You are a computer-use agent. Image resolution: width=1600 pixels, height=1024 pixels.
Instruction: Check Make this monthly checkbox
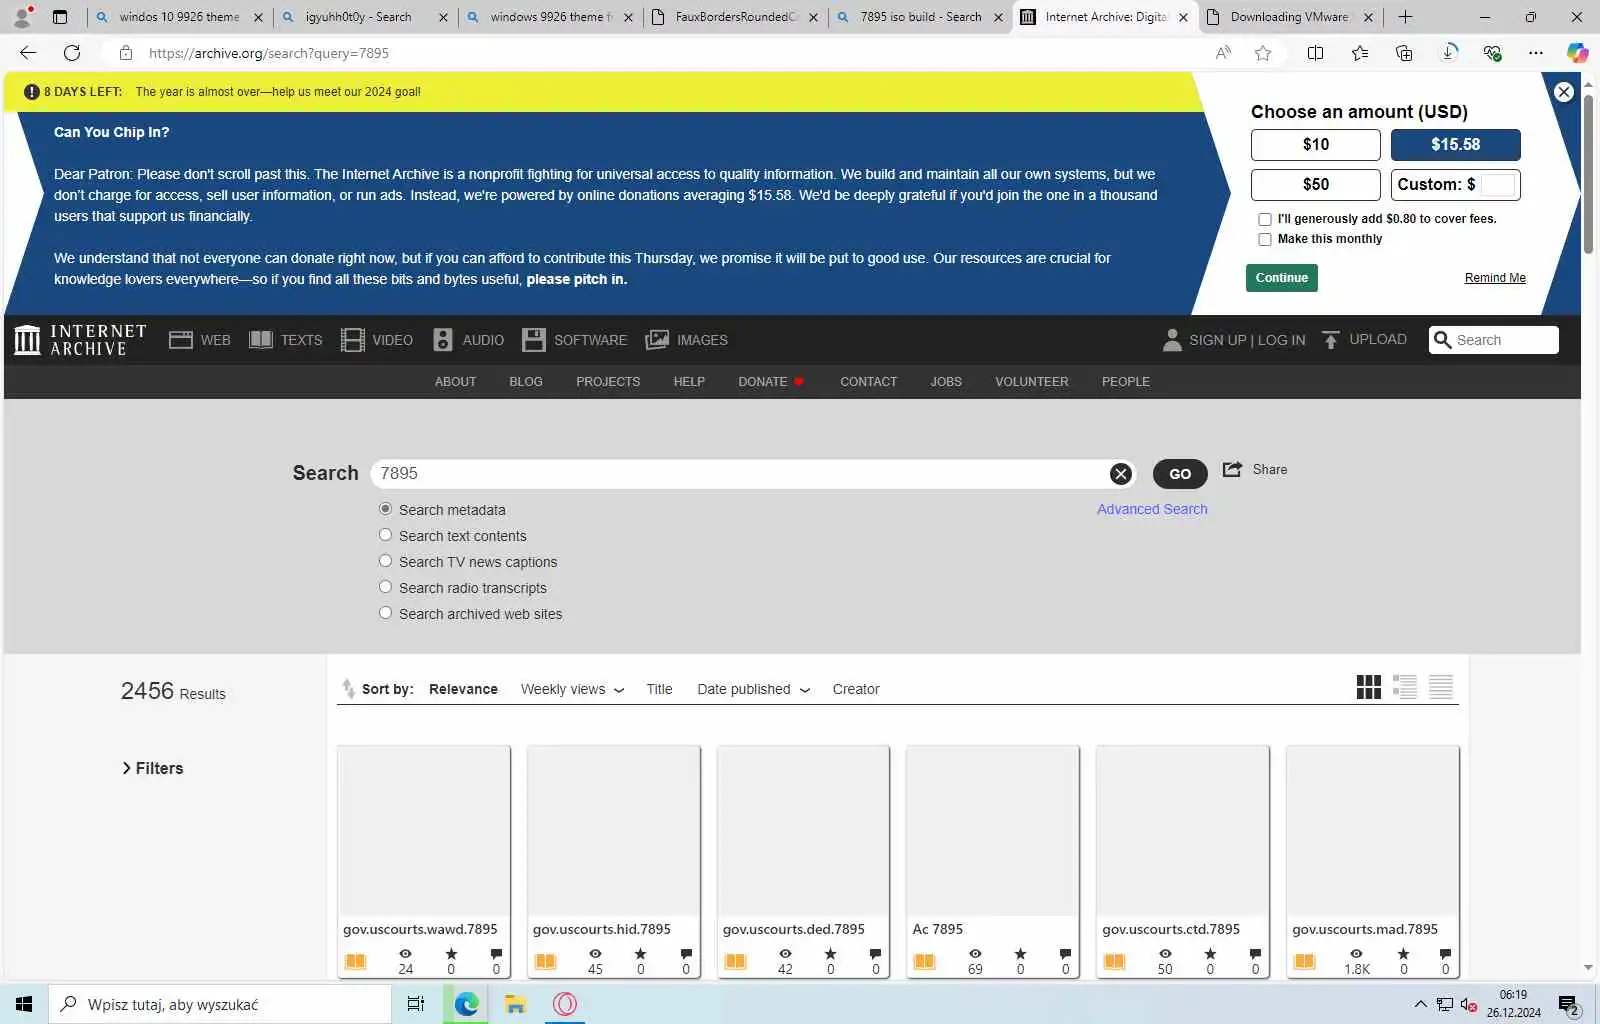click(1265, 239)
